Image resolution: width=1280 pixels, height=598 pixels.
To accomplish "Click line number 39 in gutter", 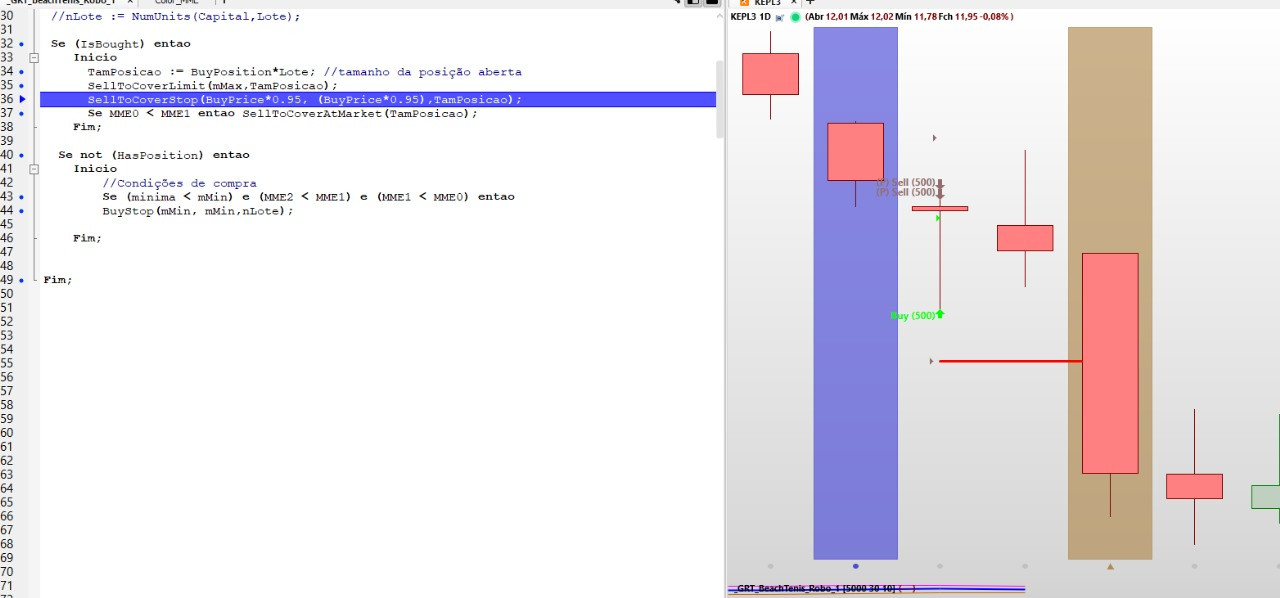I will tap(7, 141).
